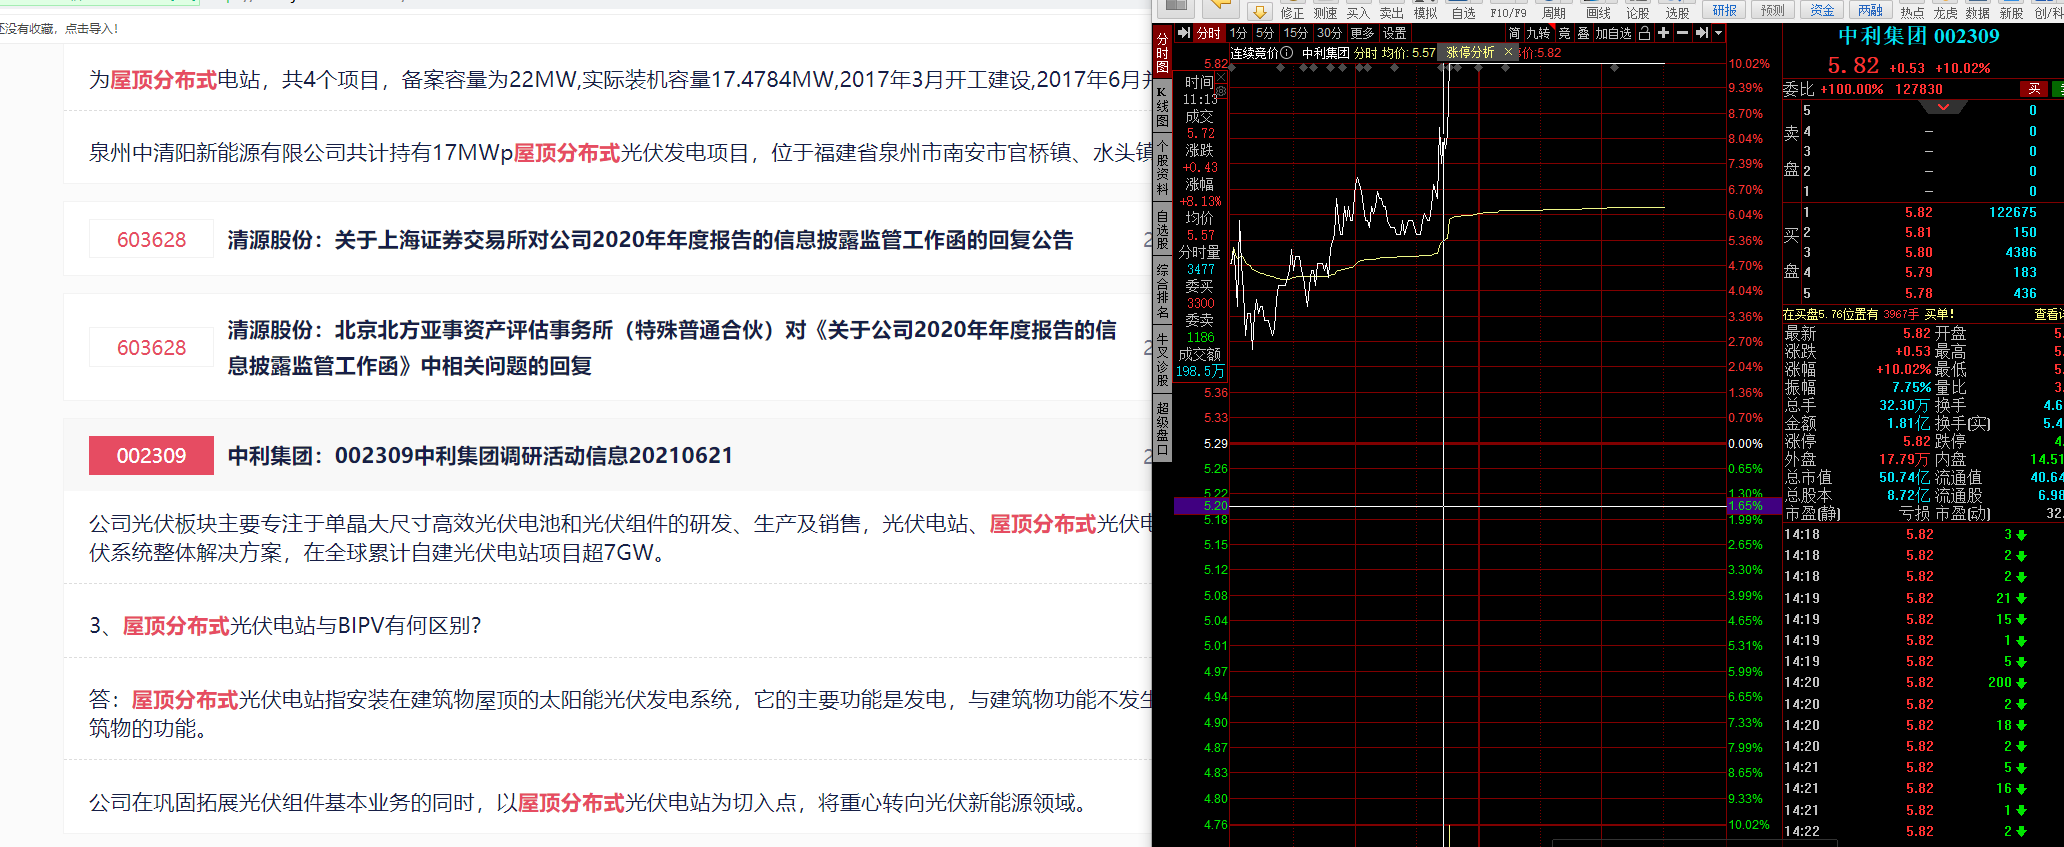2064x847 pixels.
Task: Click the 龙虎 toolbar item
Action: (x=1945, y=13)
